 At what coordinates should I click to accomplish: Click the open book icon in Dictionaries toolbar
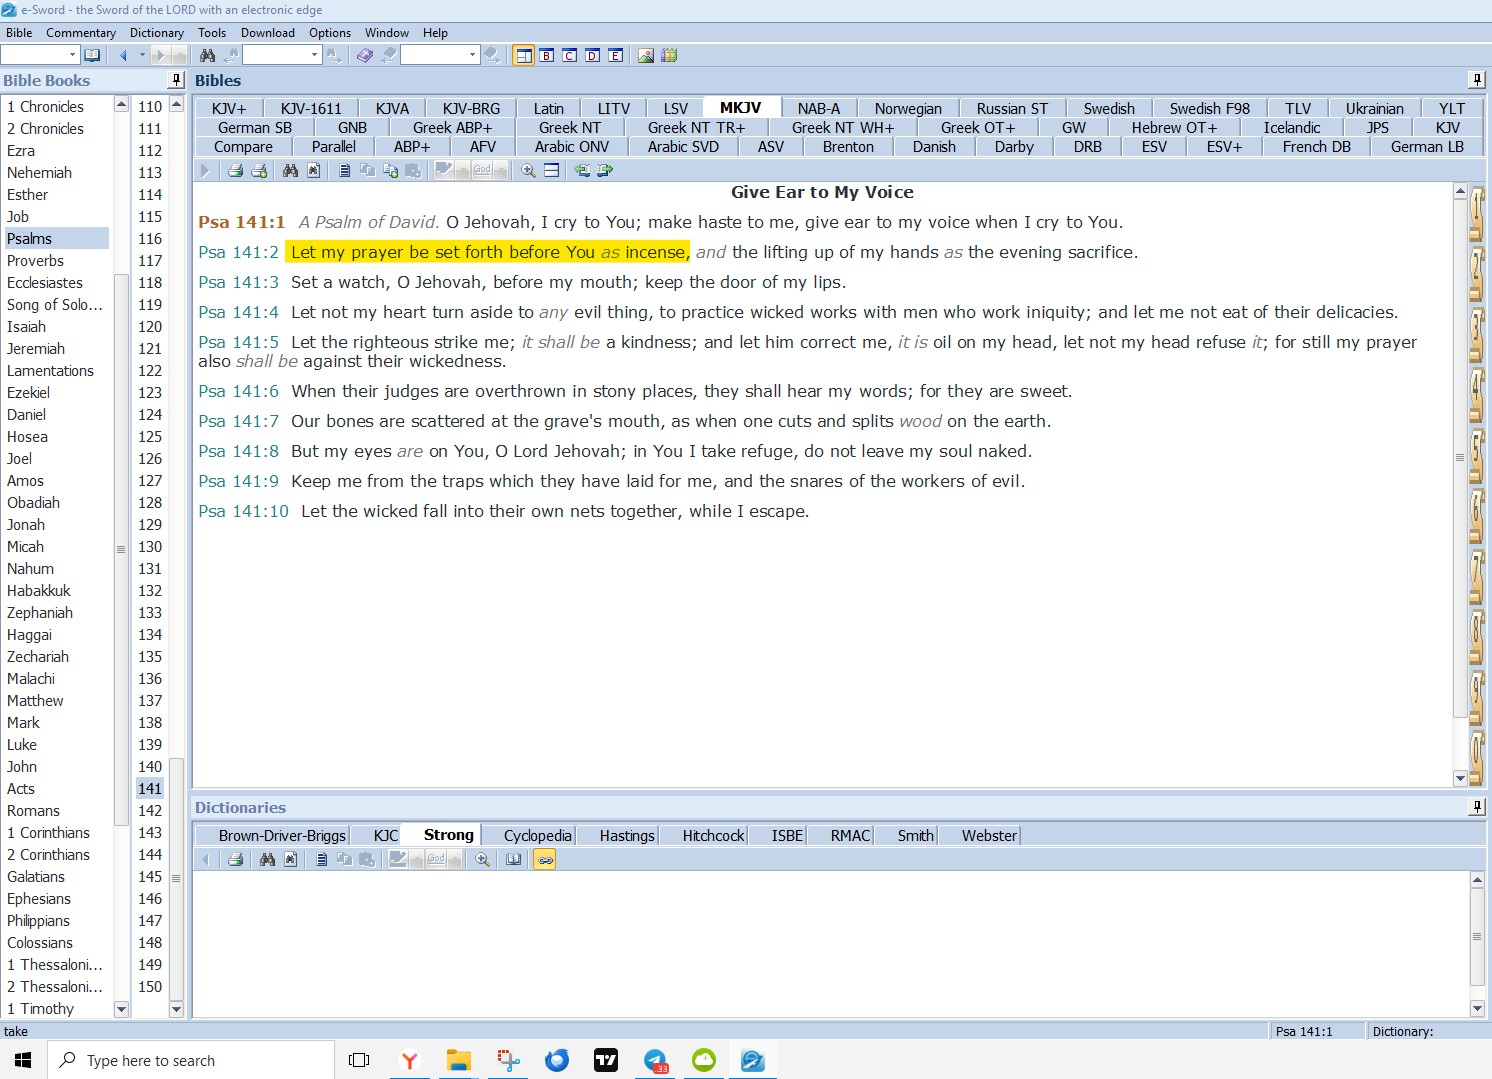point(514,859)
